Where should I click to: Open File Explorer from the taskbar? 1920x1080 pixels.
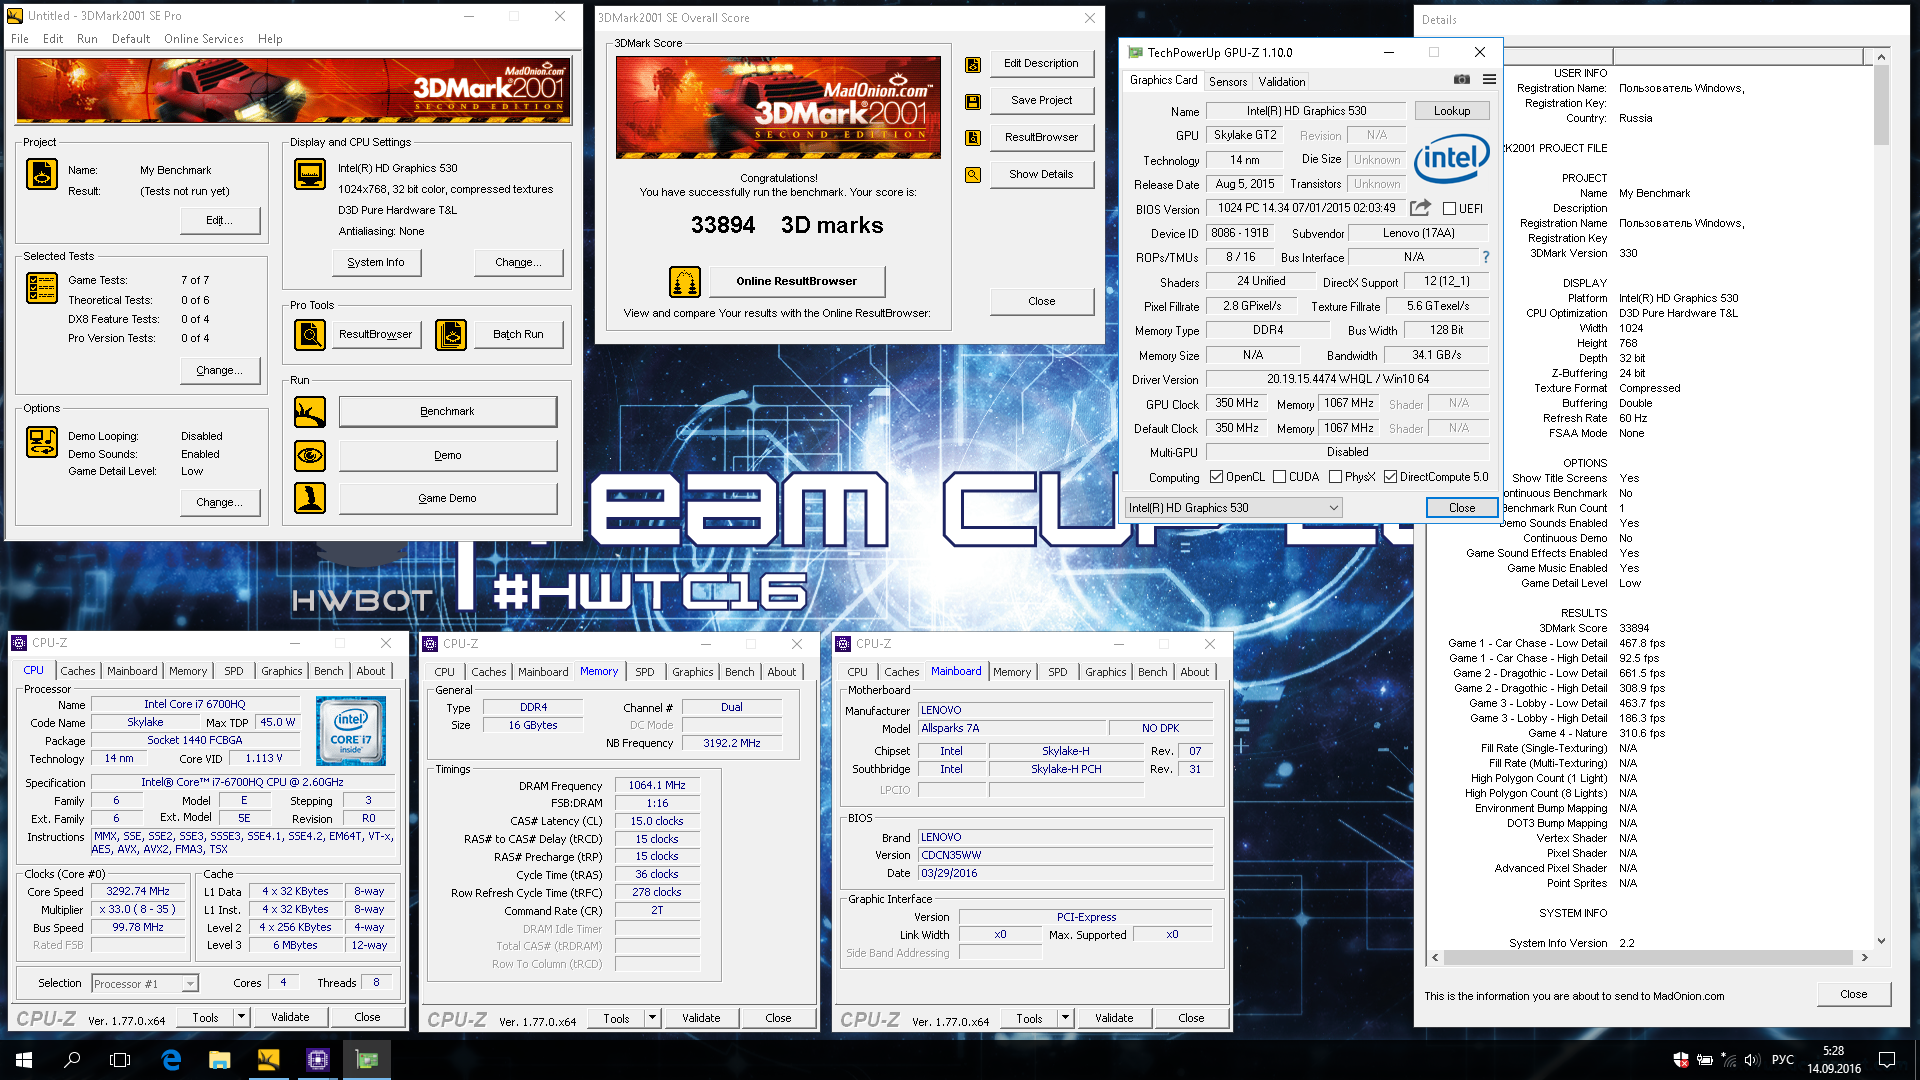coord(219,1059)
